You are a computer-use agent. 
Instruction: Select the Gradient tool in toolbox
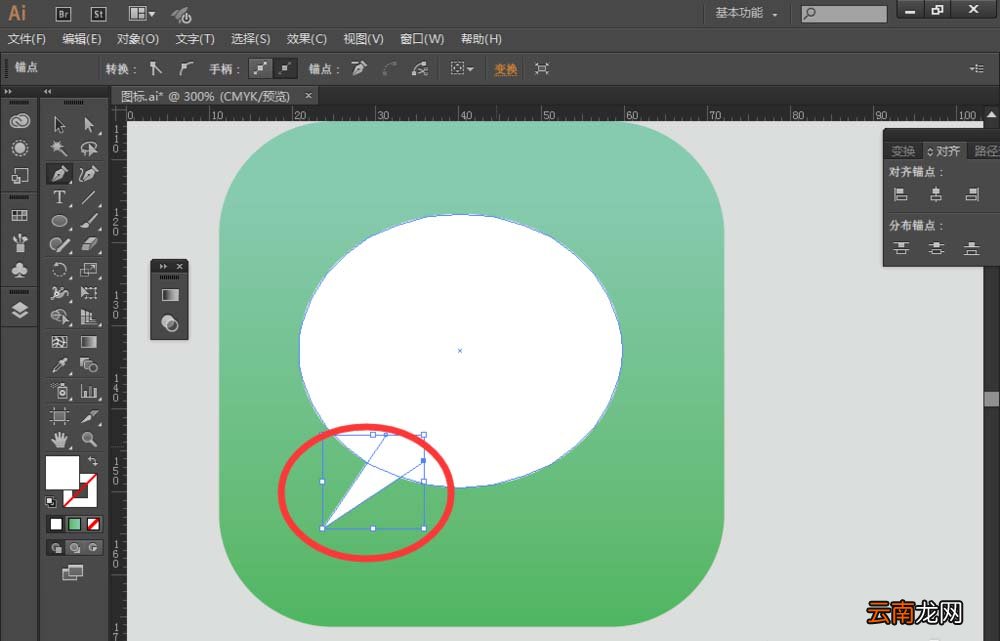89,342
